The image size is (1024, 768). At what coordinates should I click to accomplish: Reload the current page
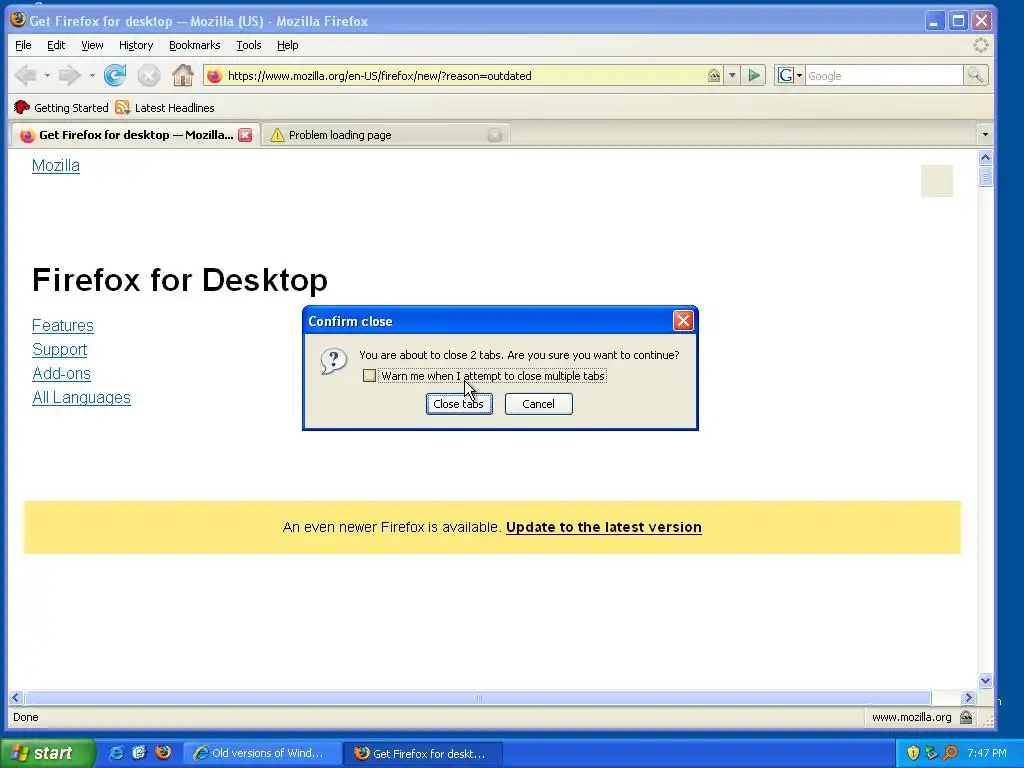click(x=115, y=76)
